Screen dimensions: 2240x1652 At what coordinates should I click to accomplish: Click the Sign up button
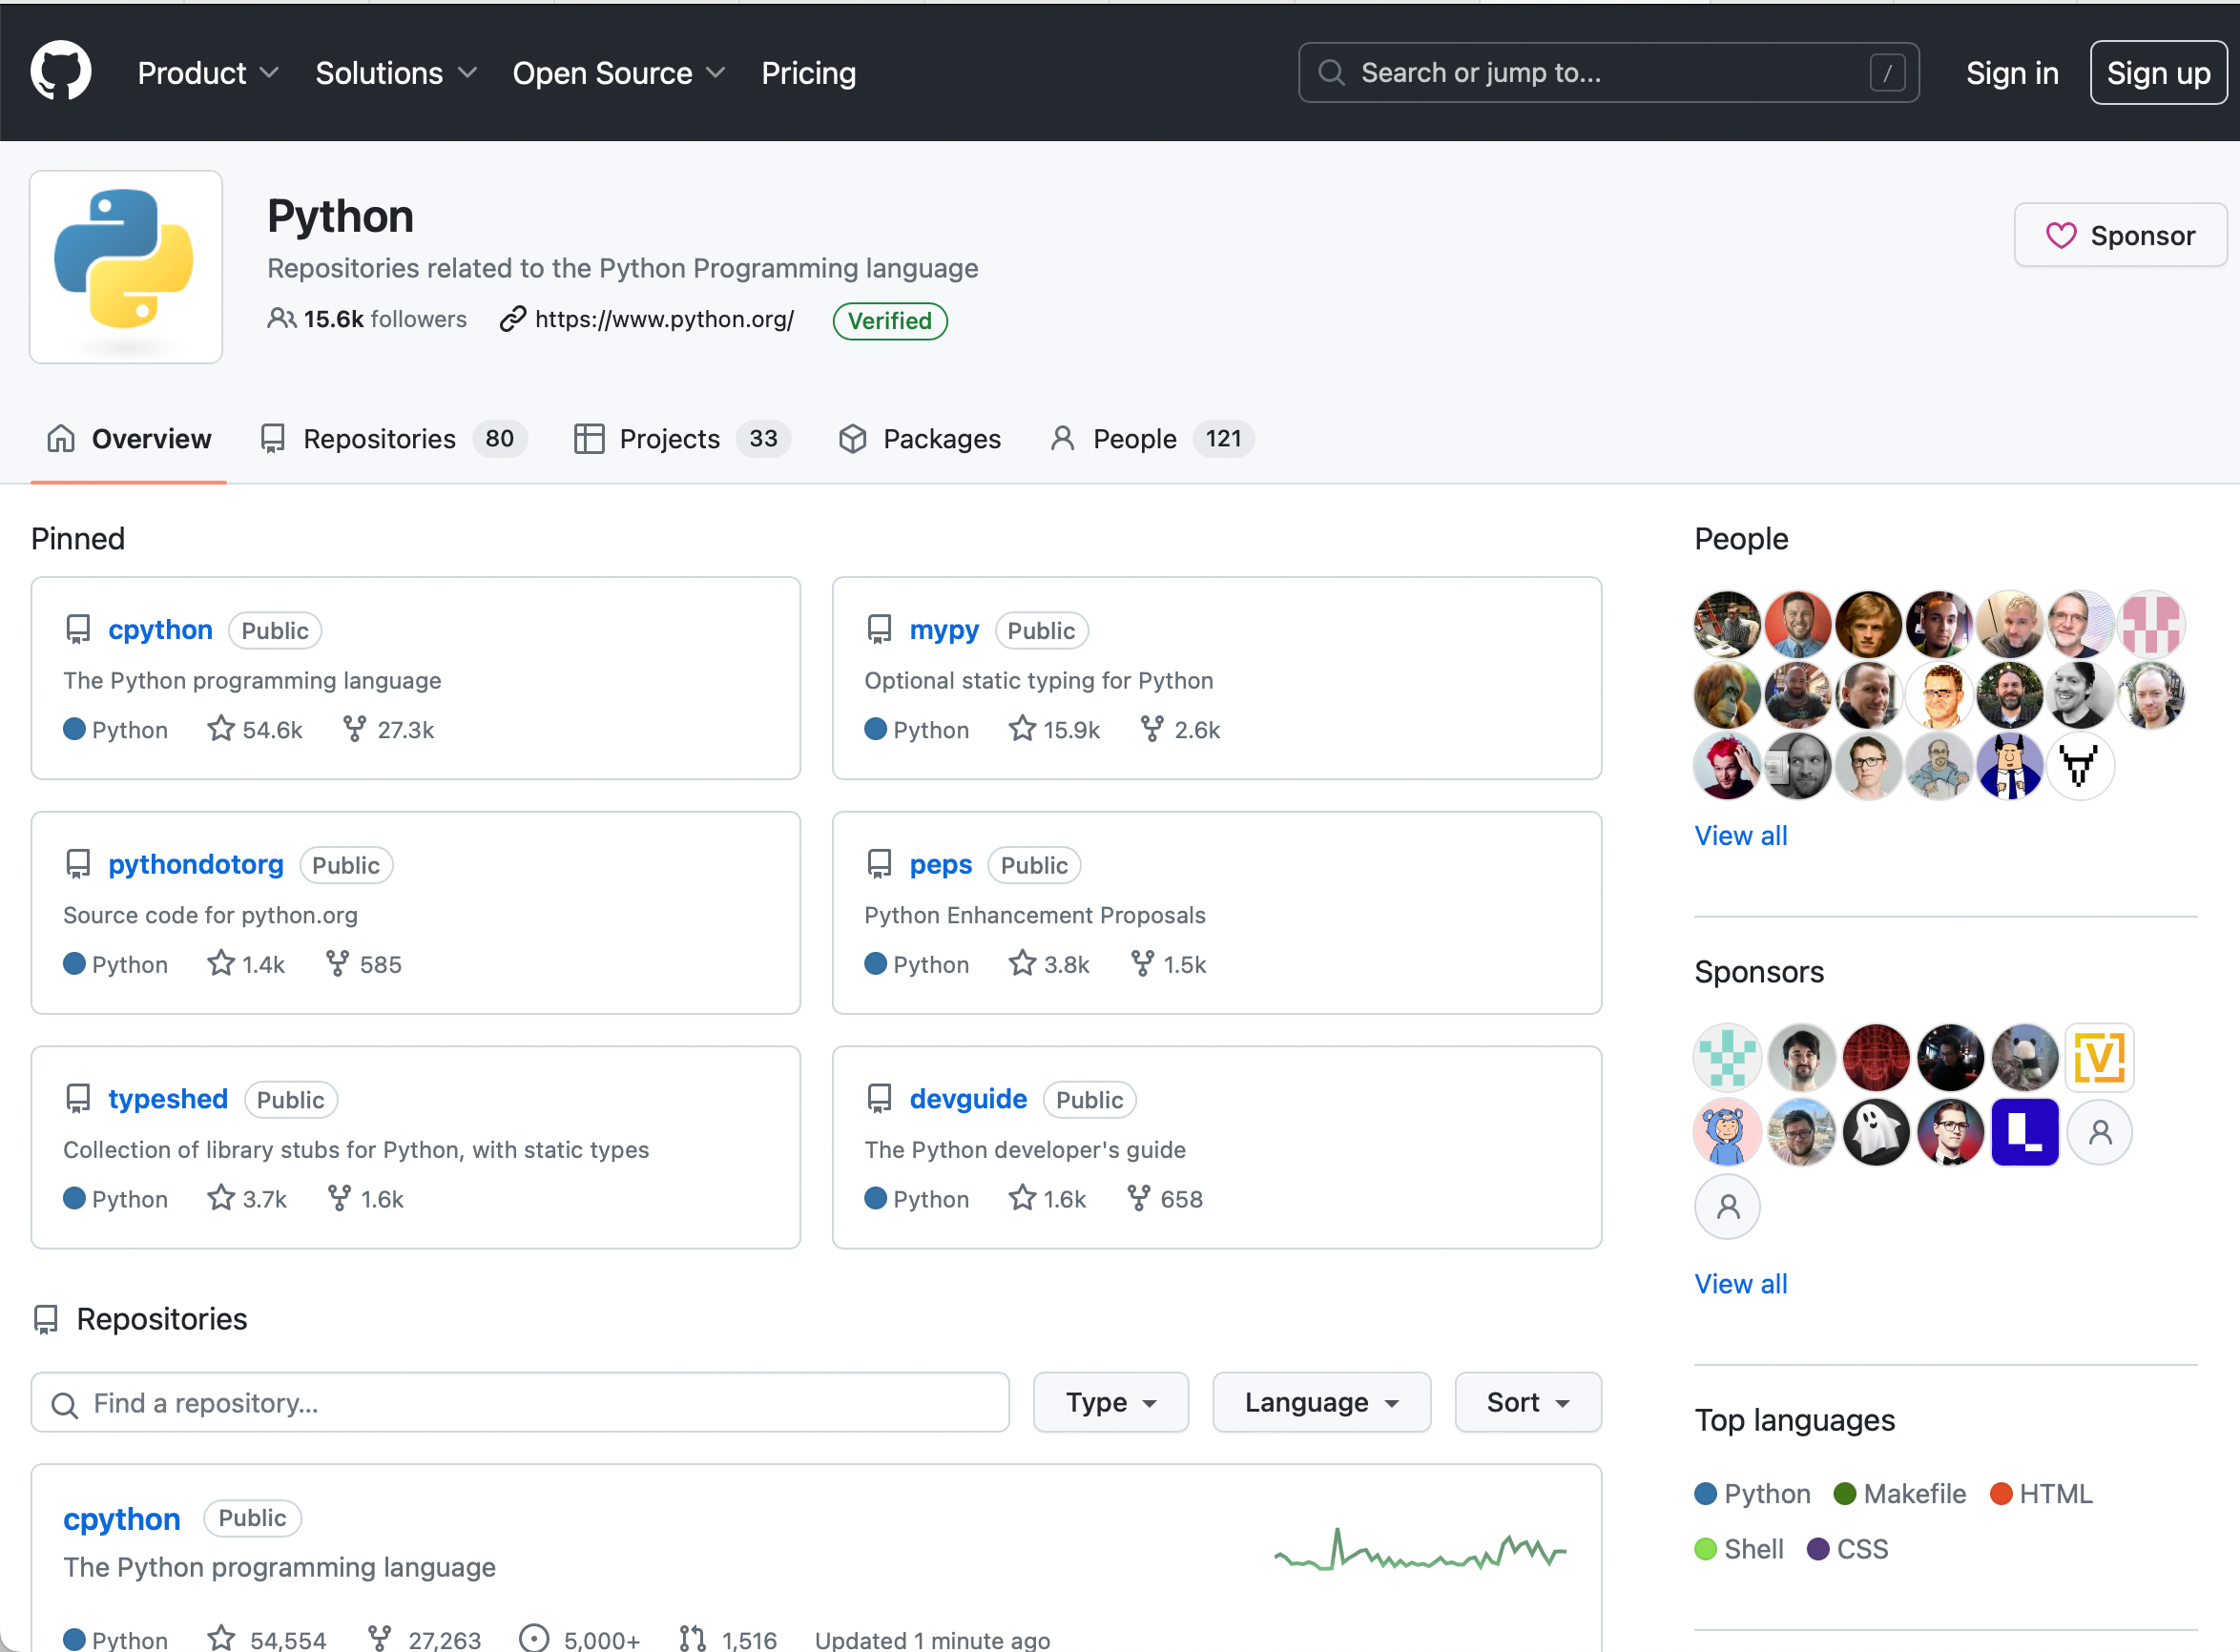click(x=2158, y=73)
